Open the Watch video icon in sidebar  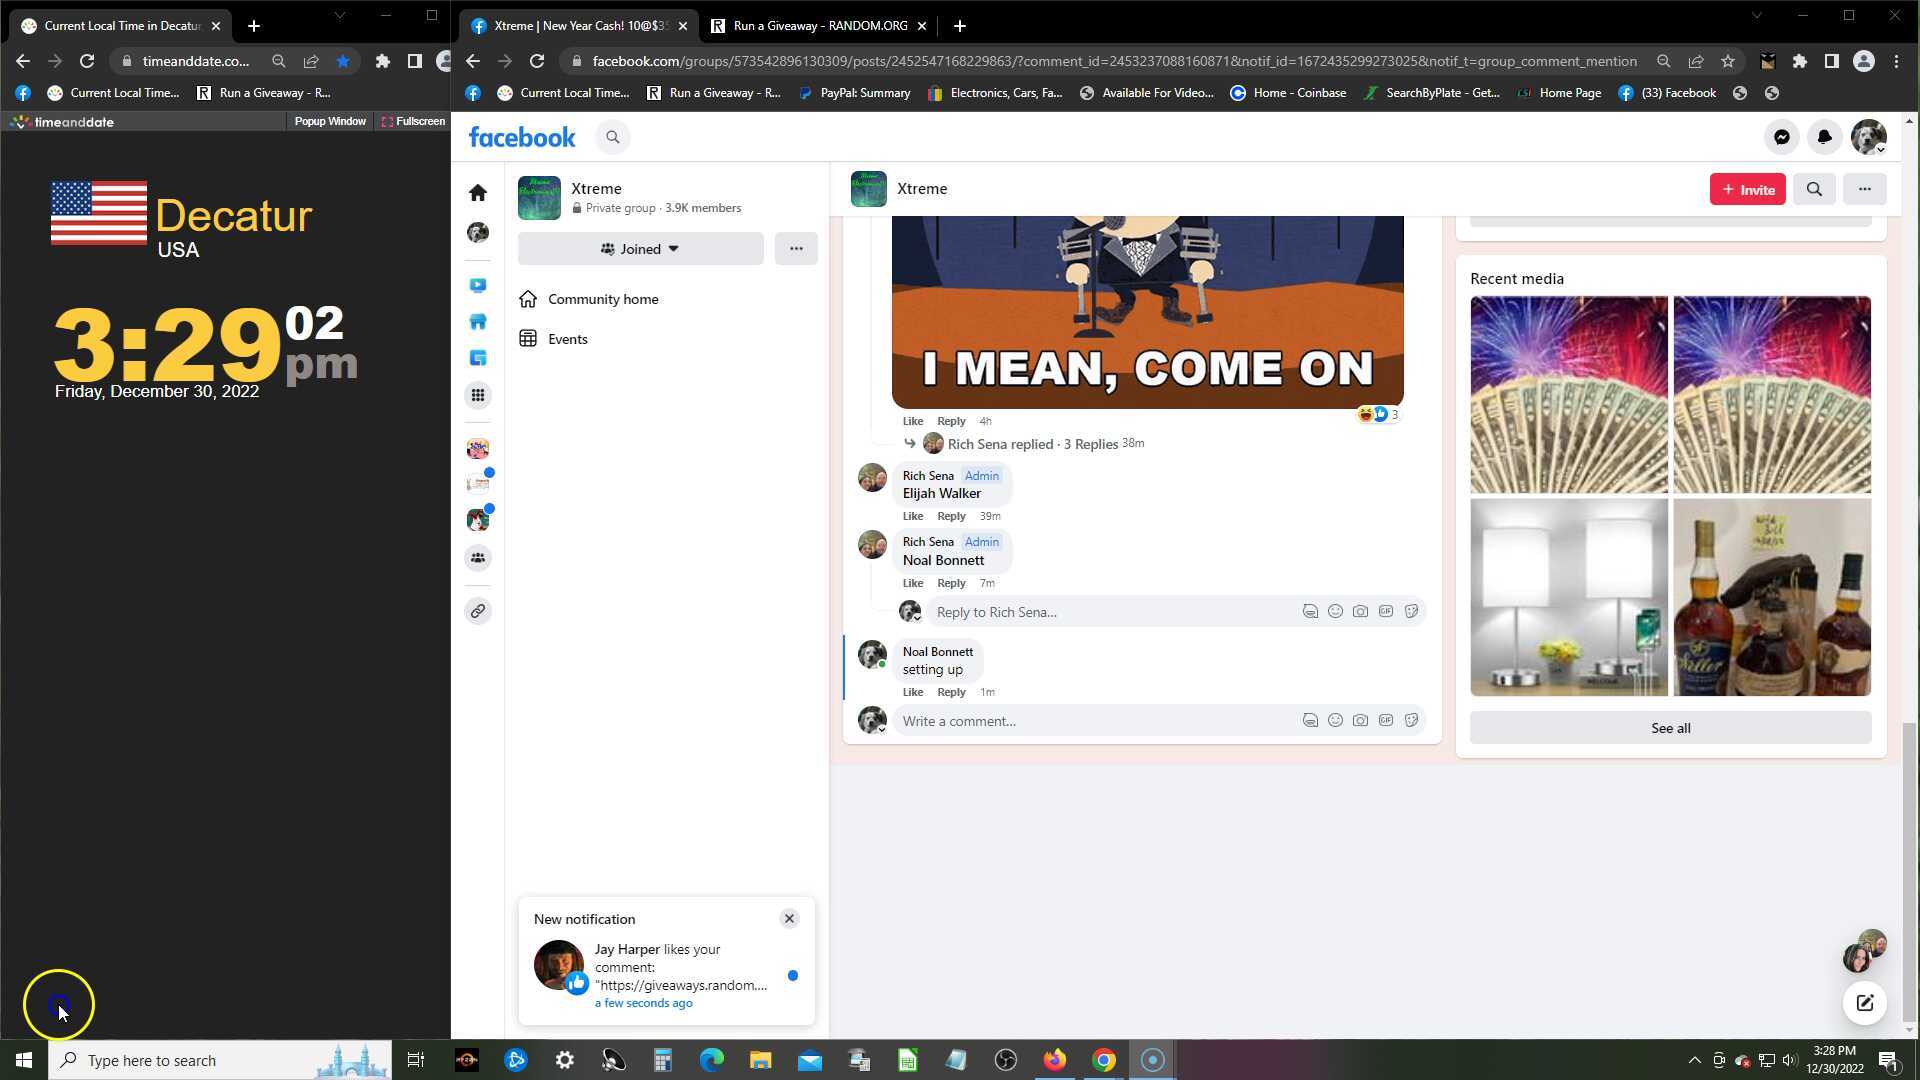coord(478,285)
